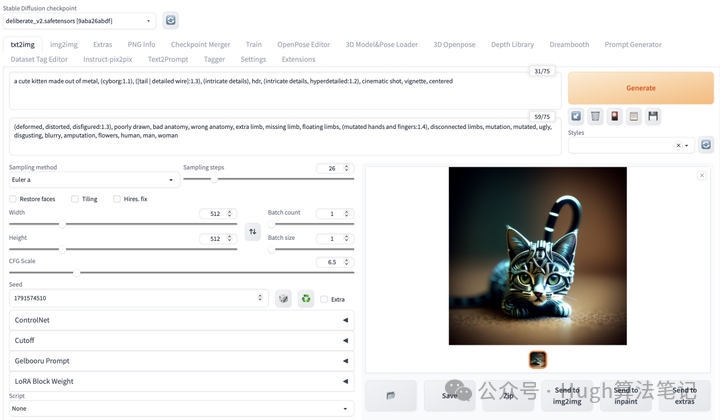The image size is (720, 420).
Task: Check the Extra seed option
Action: click(x=324, y=299)
